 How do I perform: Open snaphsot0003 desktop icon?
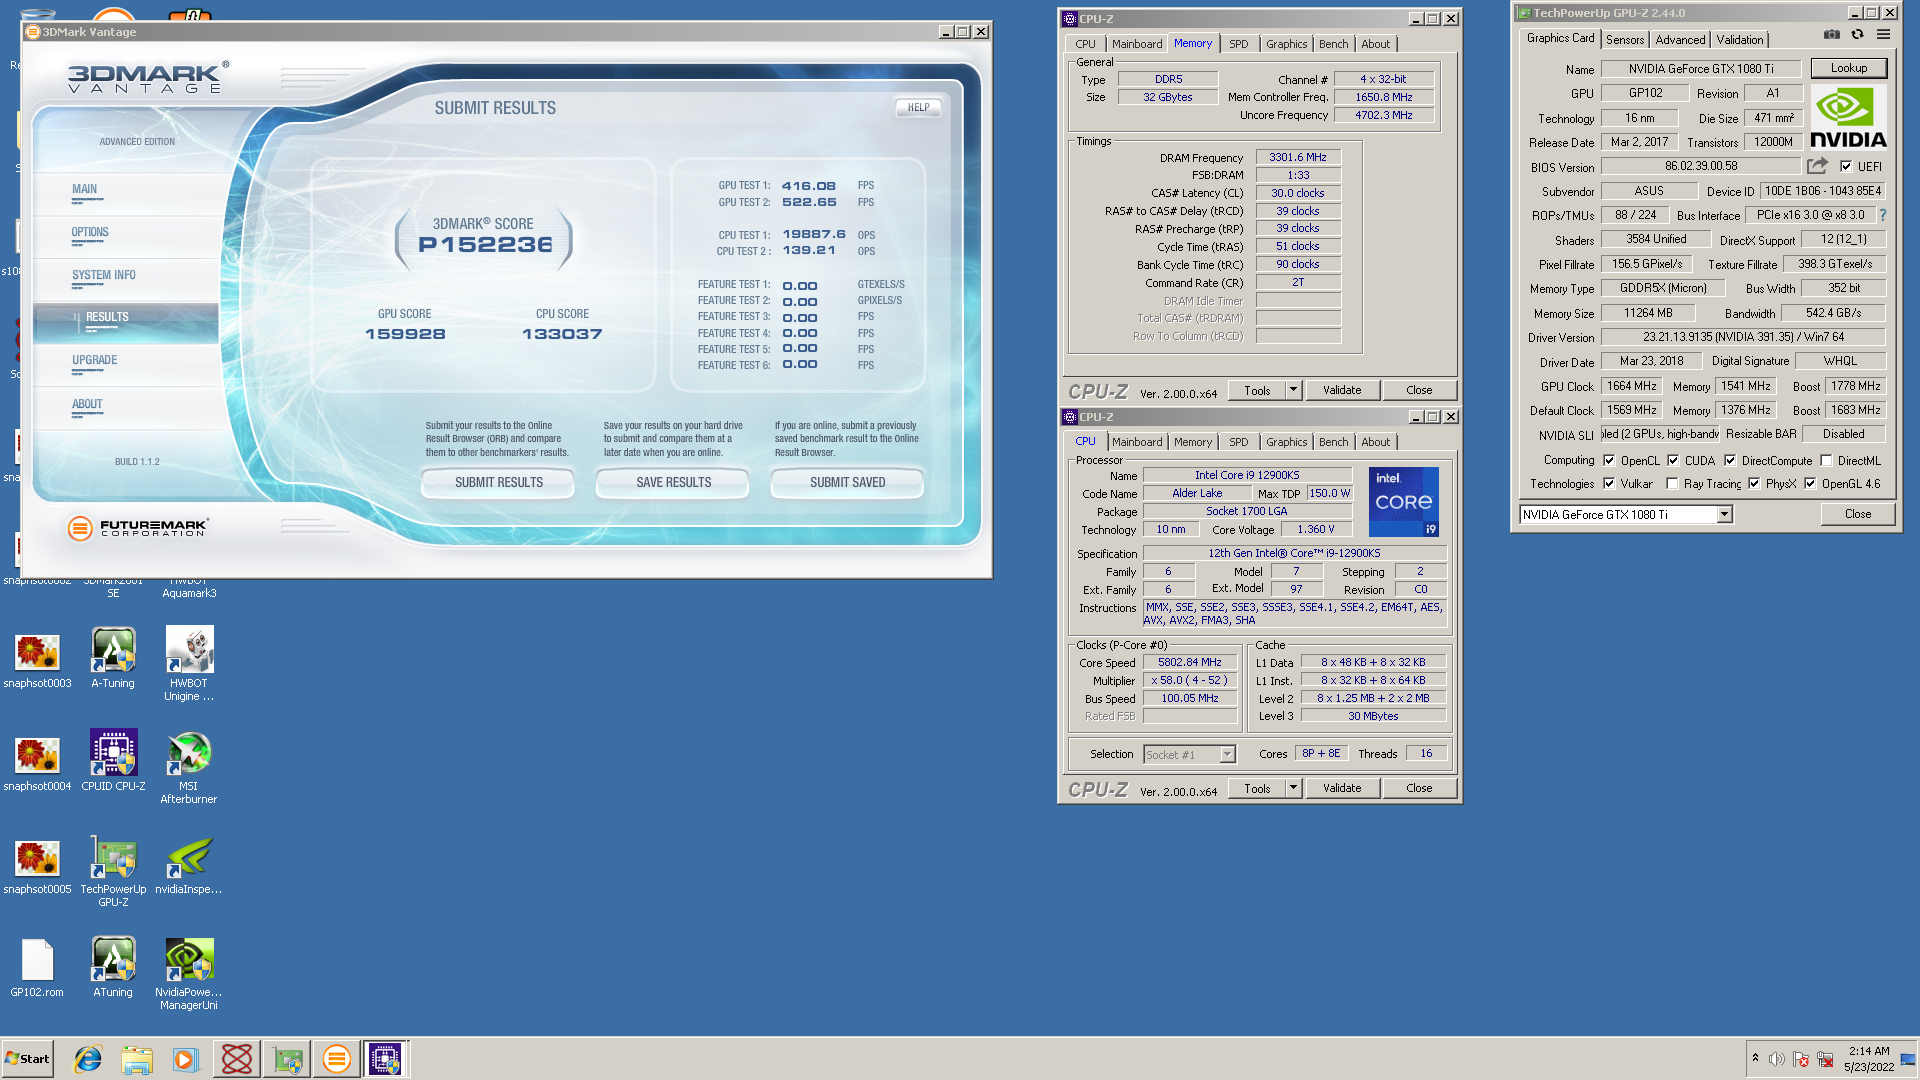[x=37, y=659]
